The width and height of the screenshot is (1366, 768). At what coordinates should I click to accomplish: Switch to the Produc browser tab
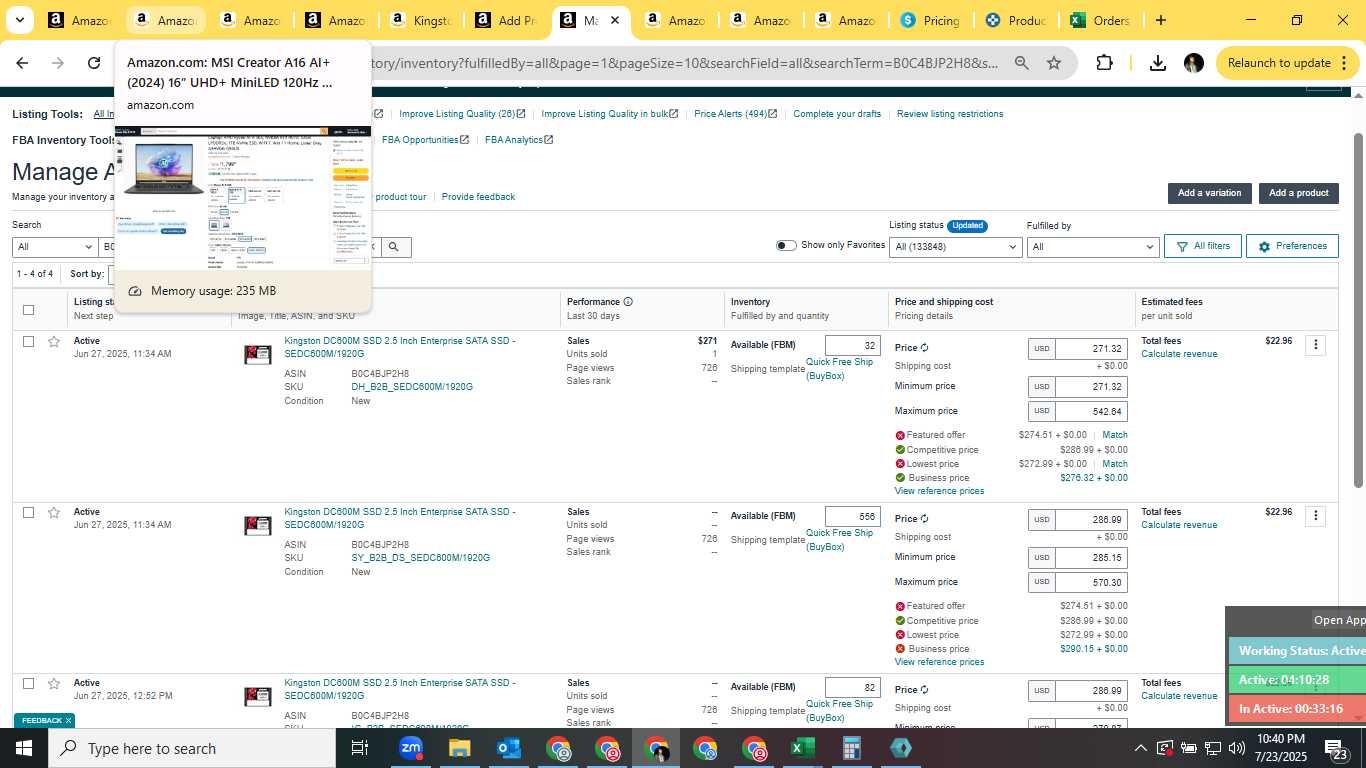1016,20
